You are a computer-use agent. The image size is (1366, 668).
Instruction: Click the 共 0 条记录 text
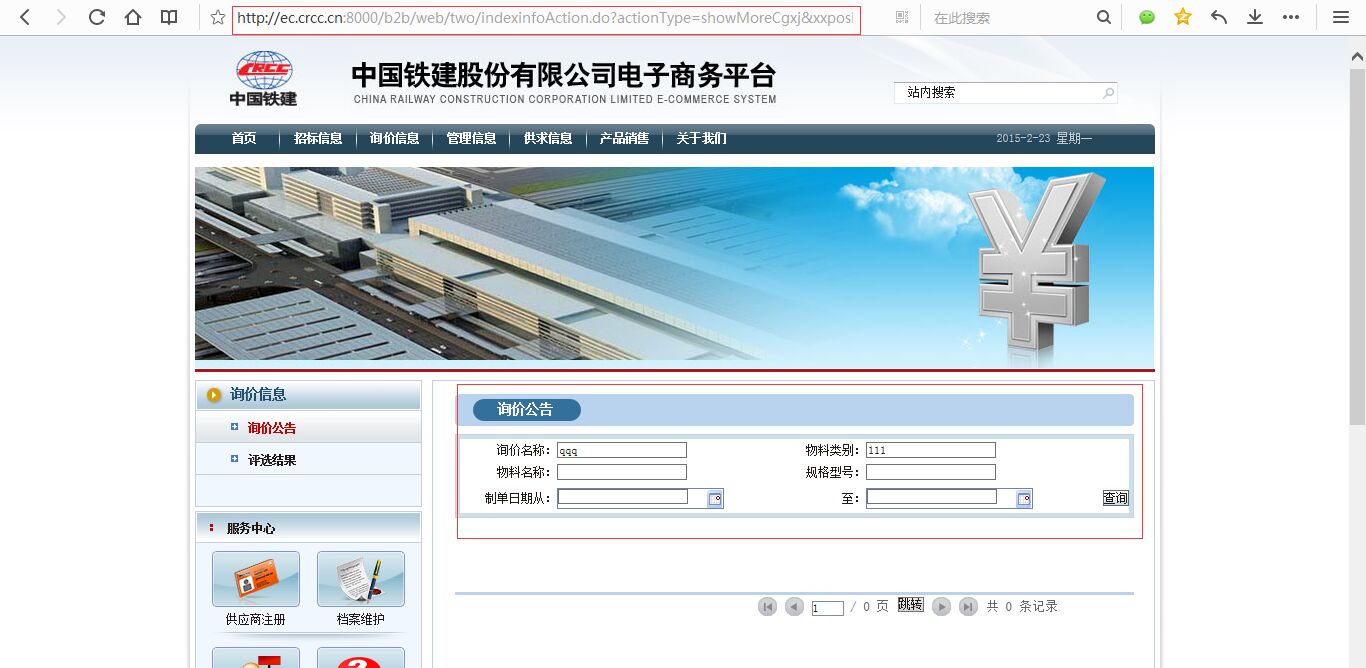click(x=1022, y=606)
